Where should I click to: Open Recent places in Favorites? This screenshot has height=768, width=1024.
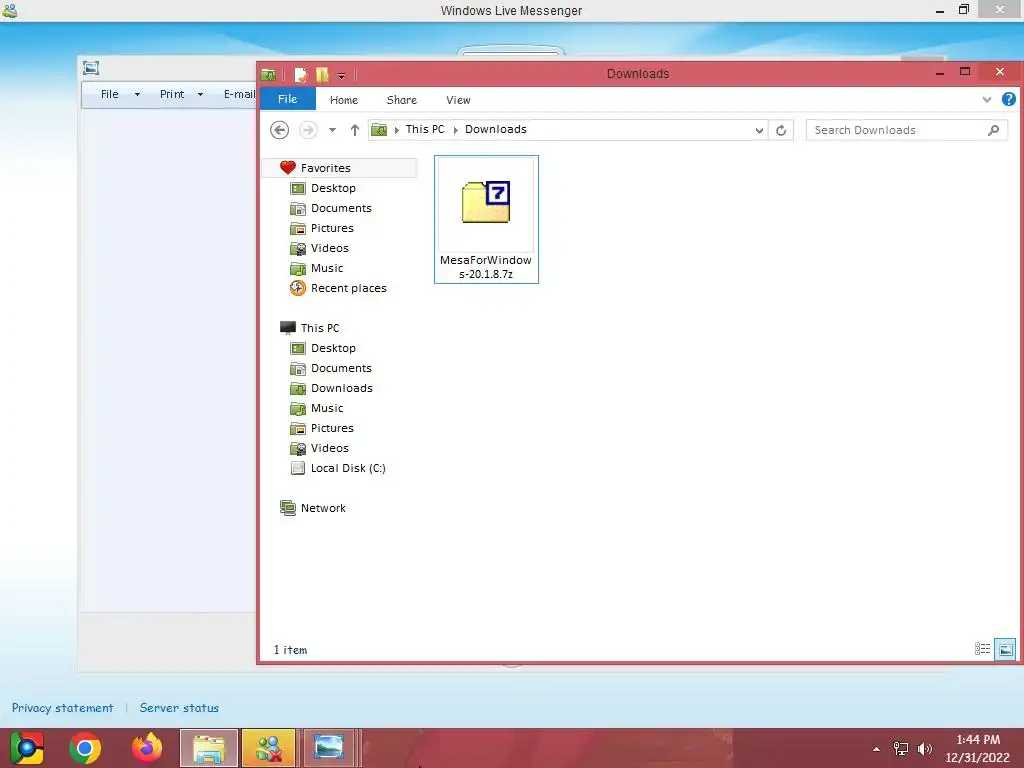(348, 288)
